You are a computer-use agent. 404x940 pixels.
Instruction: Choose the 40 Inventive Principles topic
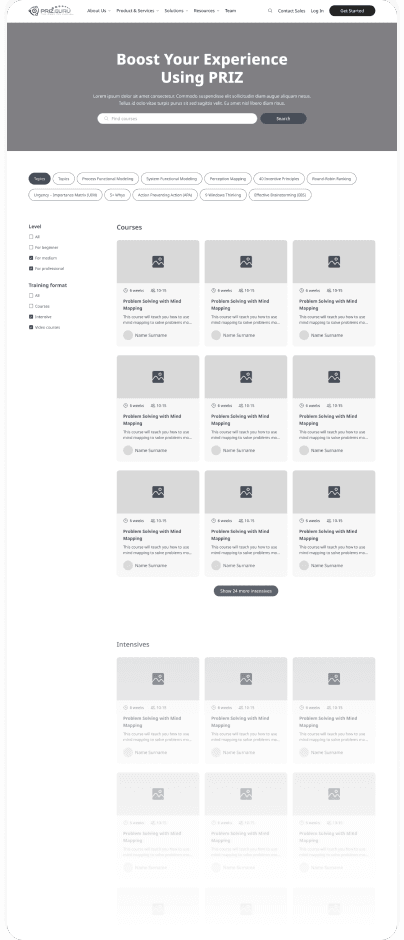[279, 179]
